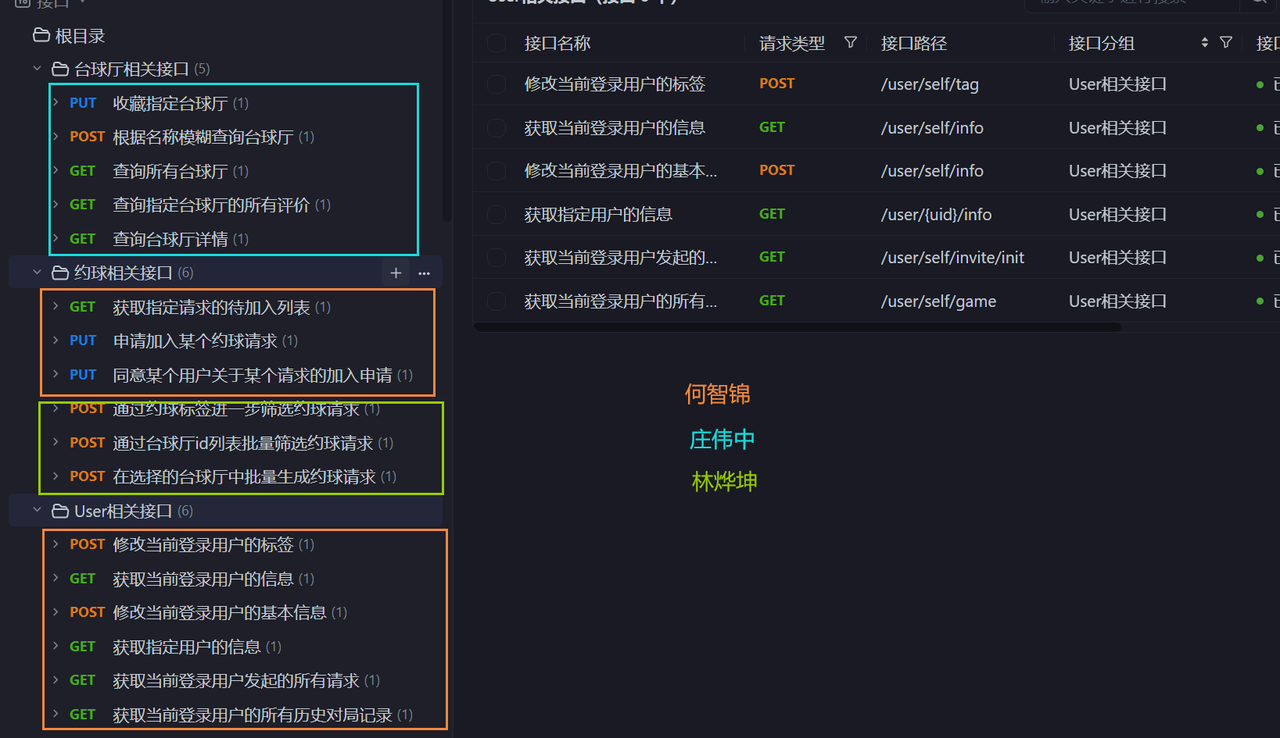
Task: Open the more options (…) on 约球相关接口
Action: click(x=424, y=273)
